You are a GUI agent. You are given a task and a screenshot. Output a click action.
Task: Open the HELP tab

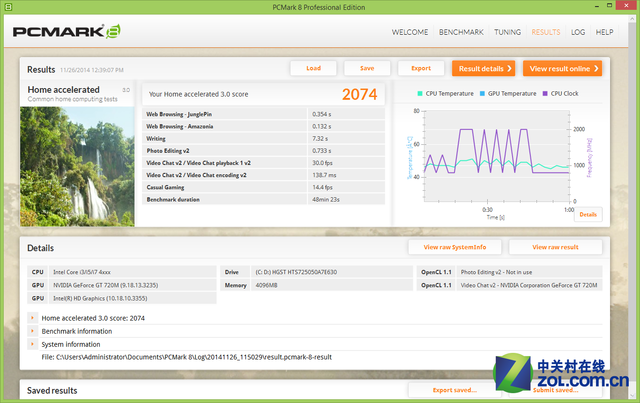click(x=604, y=32)
